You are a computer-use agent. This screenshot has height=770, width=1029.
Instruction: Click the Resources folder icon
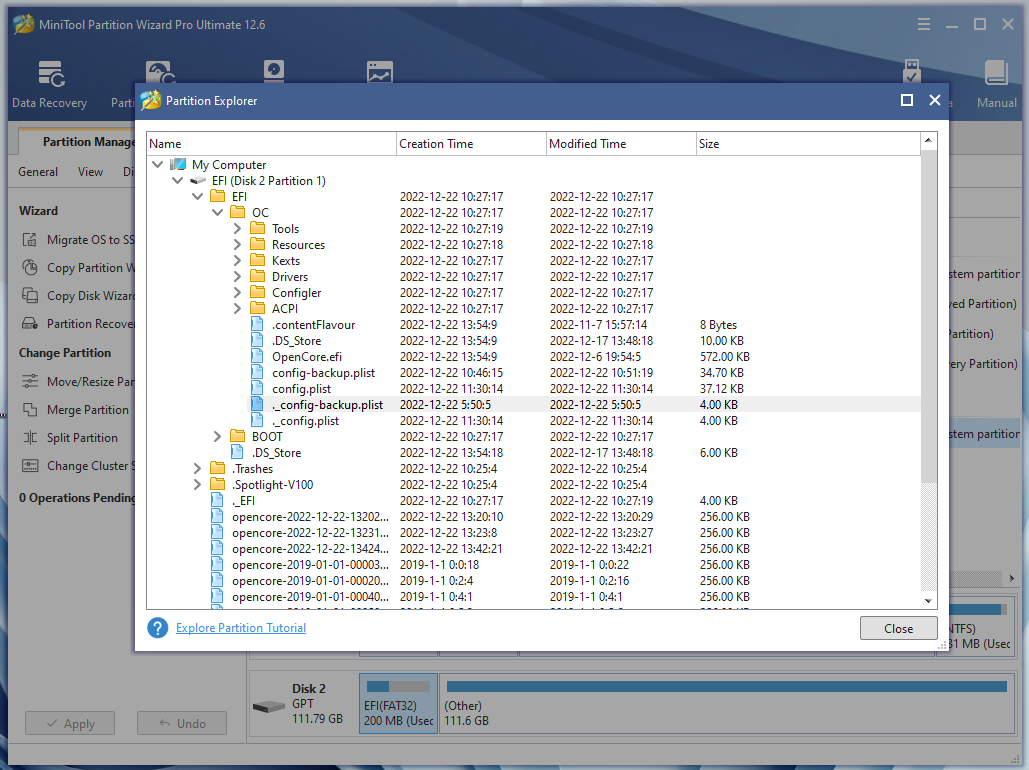click(x=258, y=244)
